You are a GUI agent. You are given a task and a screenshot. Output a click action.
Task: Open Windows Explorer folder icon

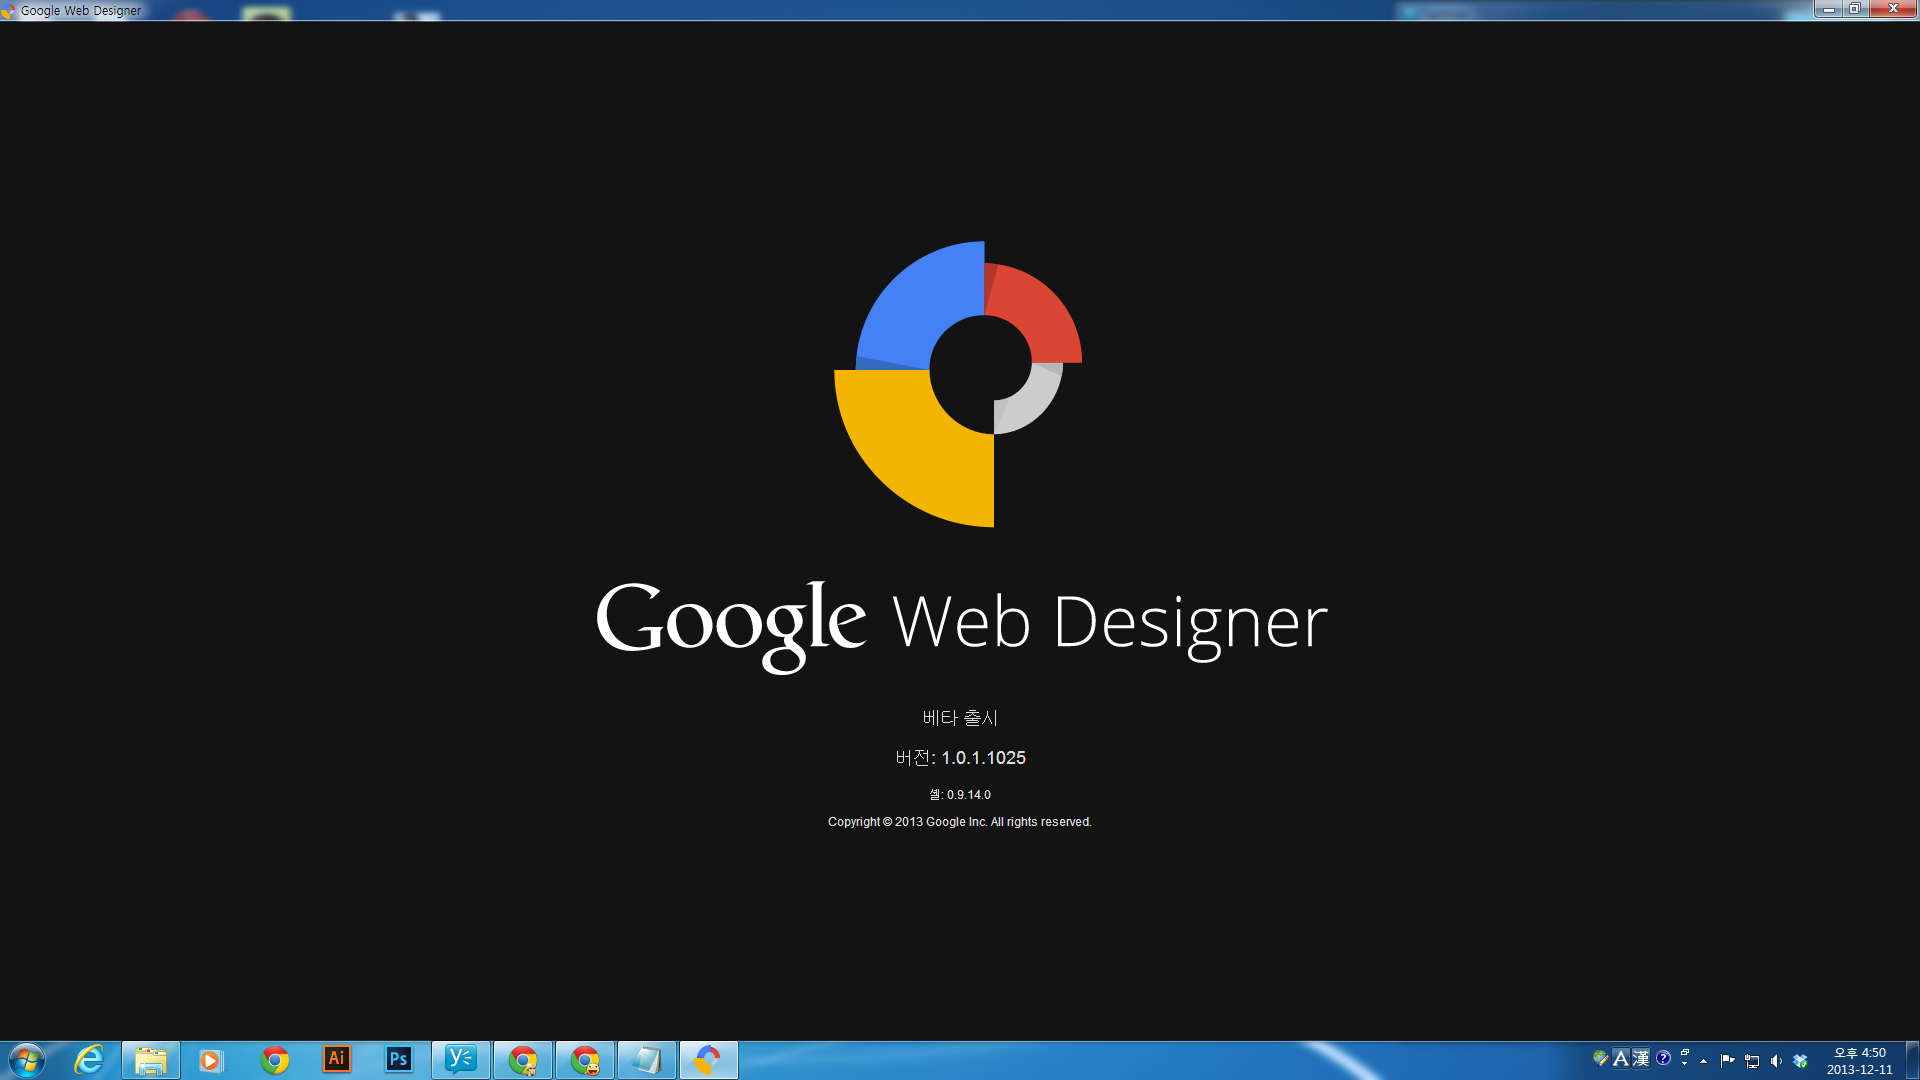coord(151,1060)
